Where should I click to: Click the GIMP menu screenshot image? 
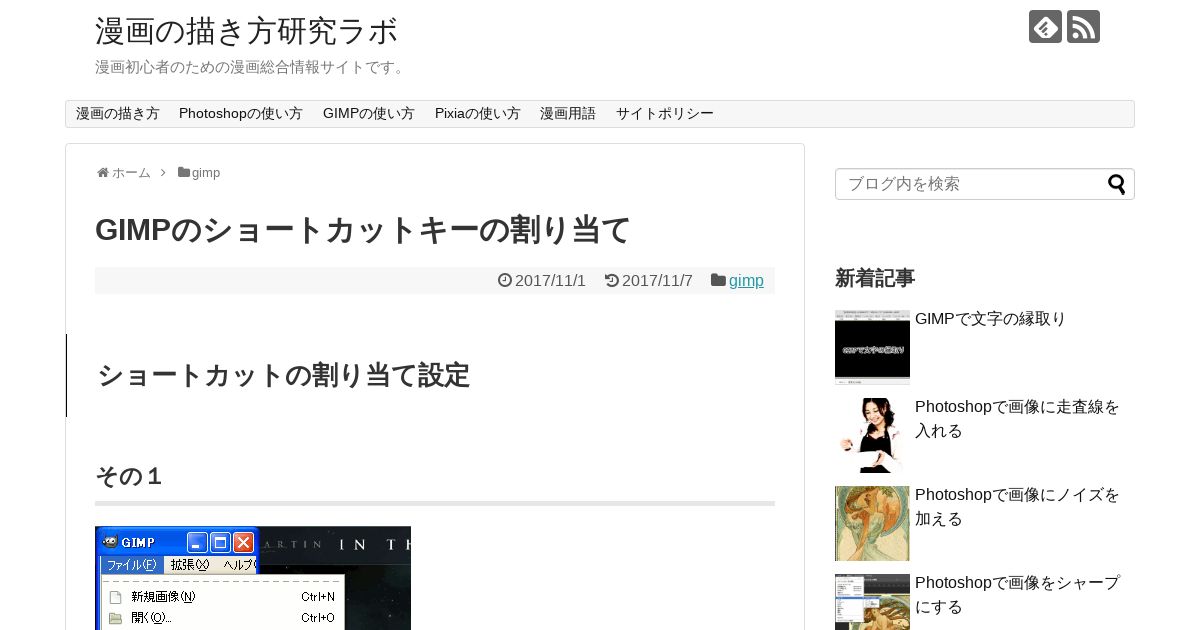click(x=253, y=578)
